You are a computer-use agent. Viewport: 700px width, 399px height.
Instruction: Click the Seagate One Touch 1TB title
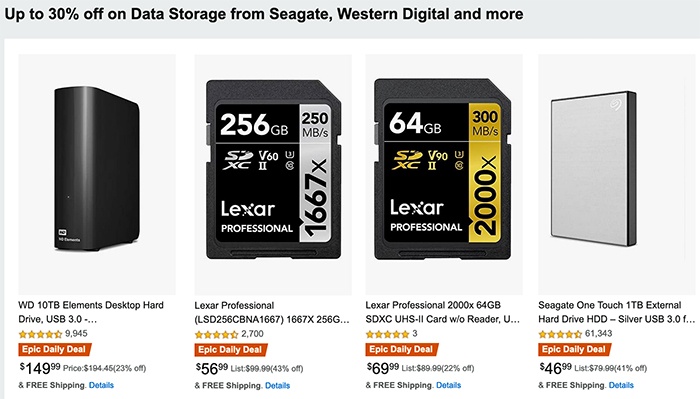click(x=617, y=312)
